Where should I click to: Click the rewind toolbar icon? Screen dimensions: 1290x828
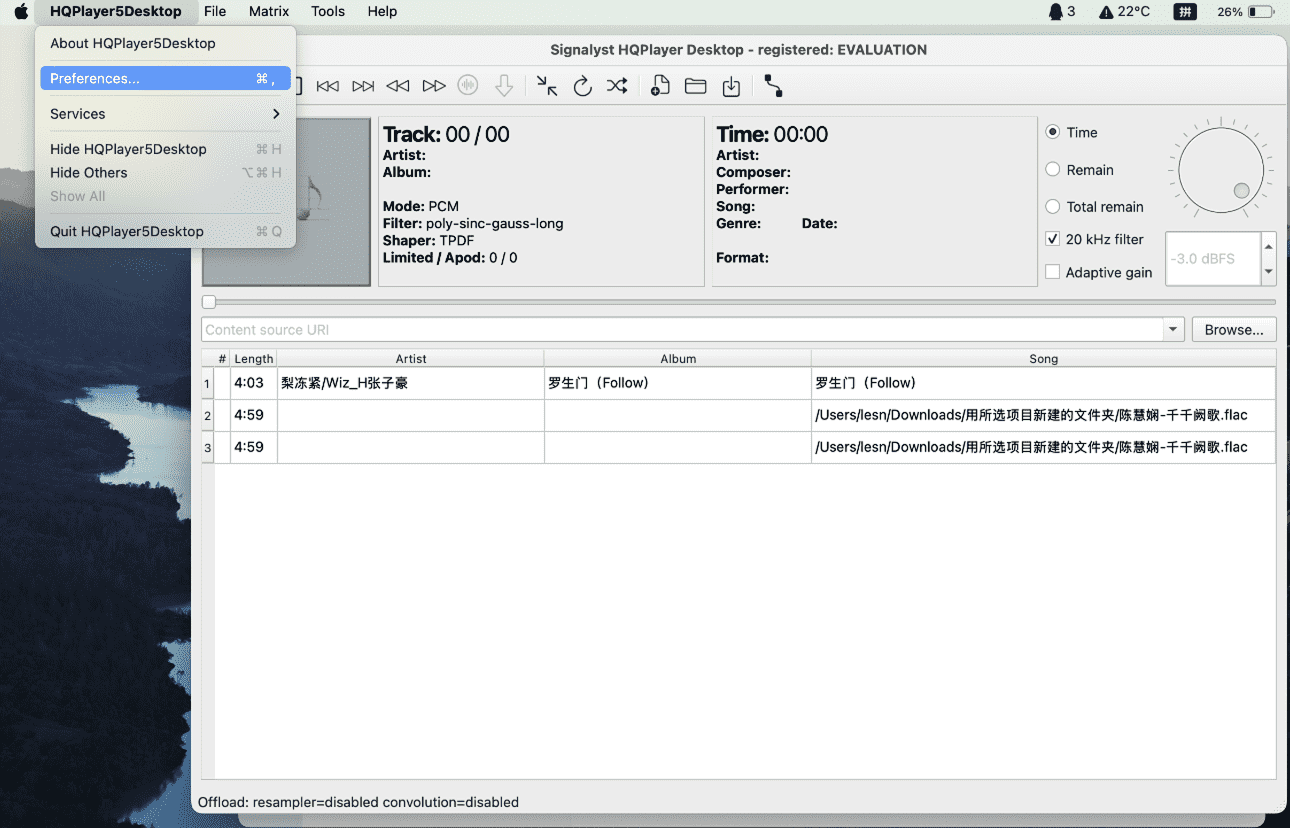pos(398,87)
